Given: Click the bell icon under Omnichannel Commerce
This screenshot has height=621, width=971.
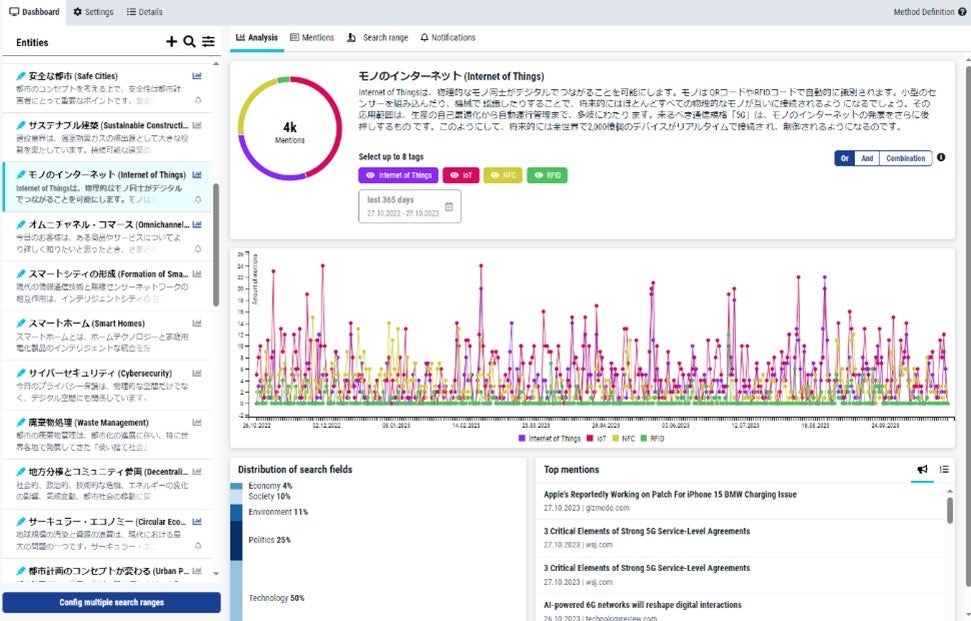Looking at the screenshot, I should 198,249.
